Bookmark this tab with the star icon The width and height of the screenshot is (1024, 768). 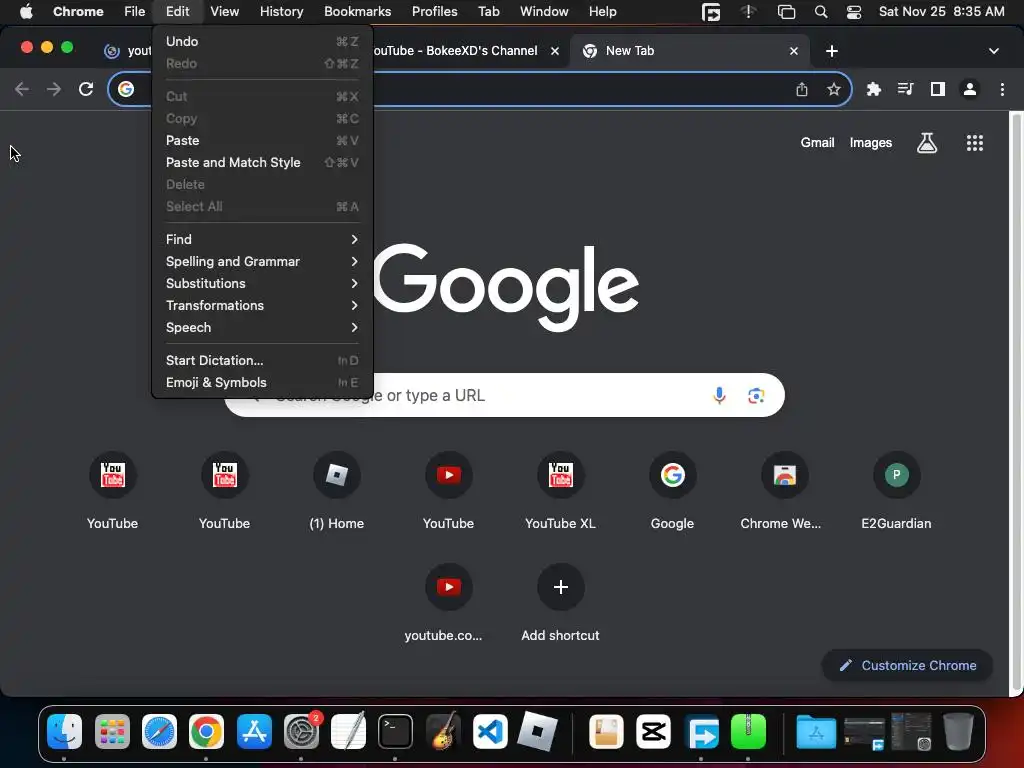click(833, 89)
